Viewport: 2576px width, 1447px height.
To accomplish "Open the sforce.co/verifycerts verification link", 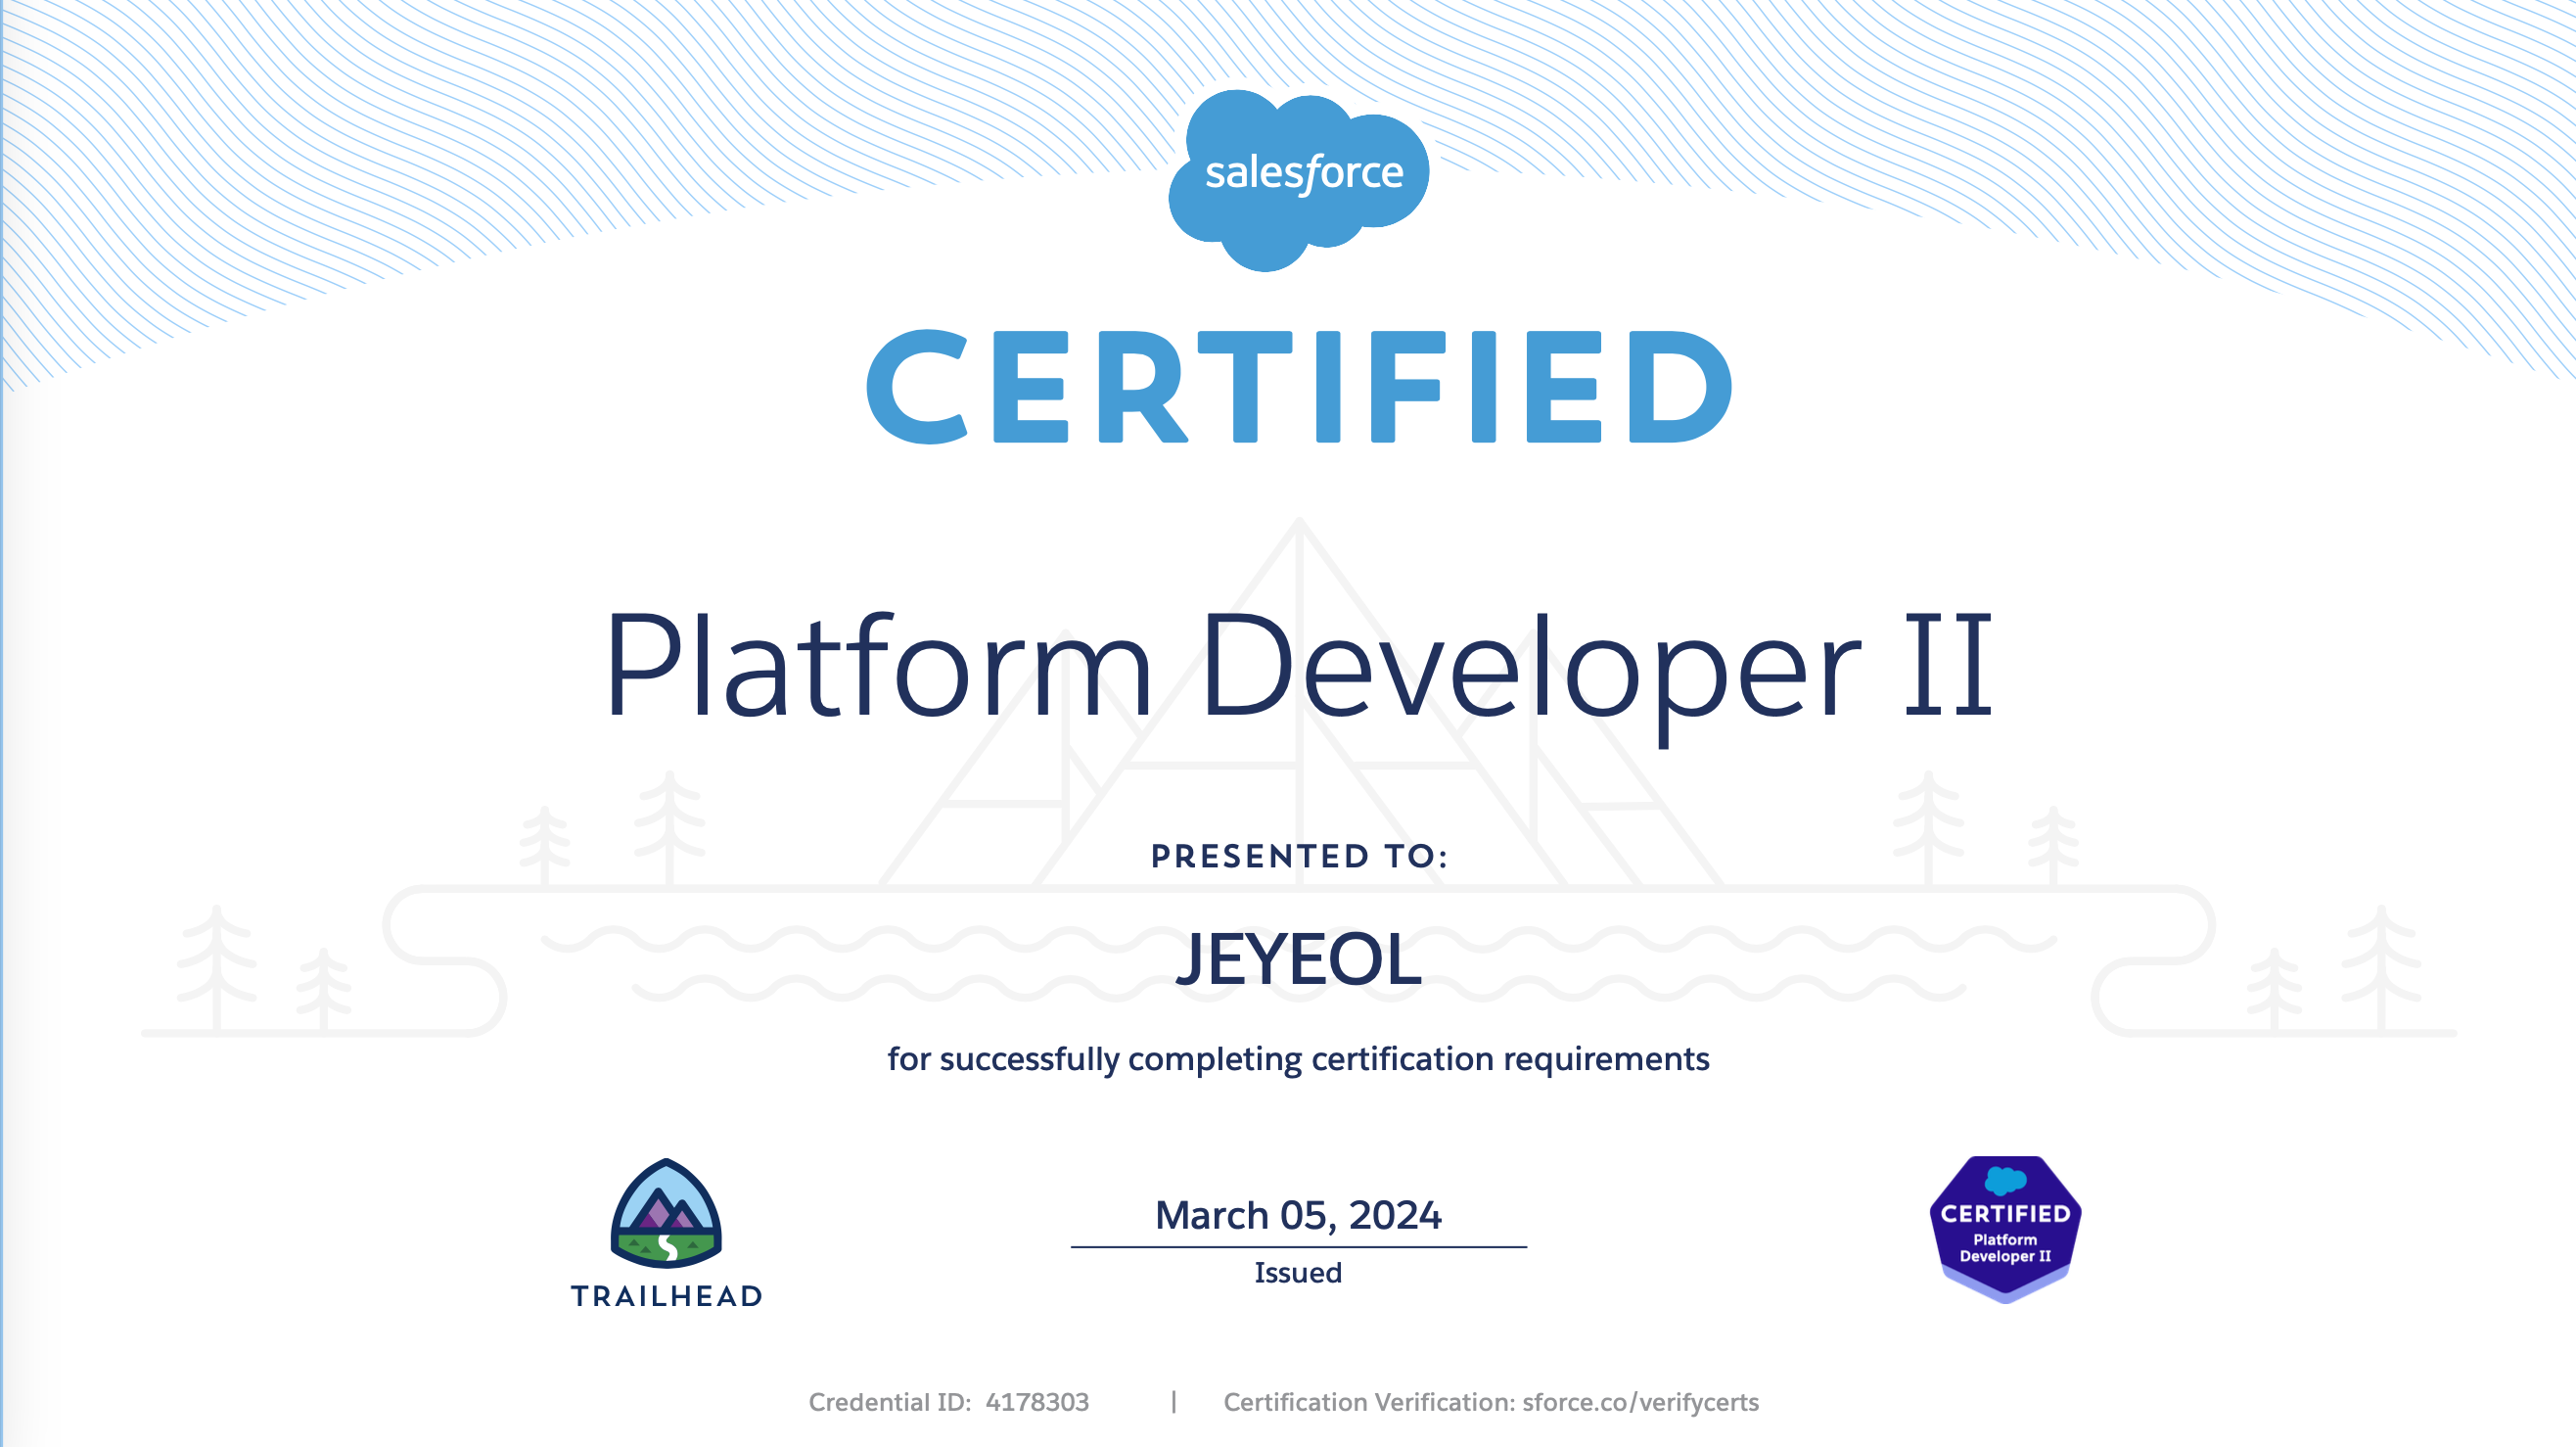I will click(x=1640, y=1402).
